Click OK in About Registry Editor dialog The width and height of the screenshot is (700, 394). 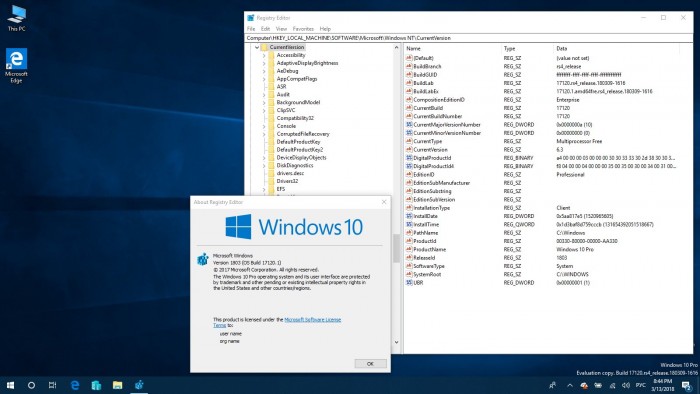[x=371, y=364]
